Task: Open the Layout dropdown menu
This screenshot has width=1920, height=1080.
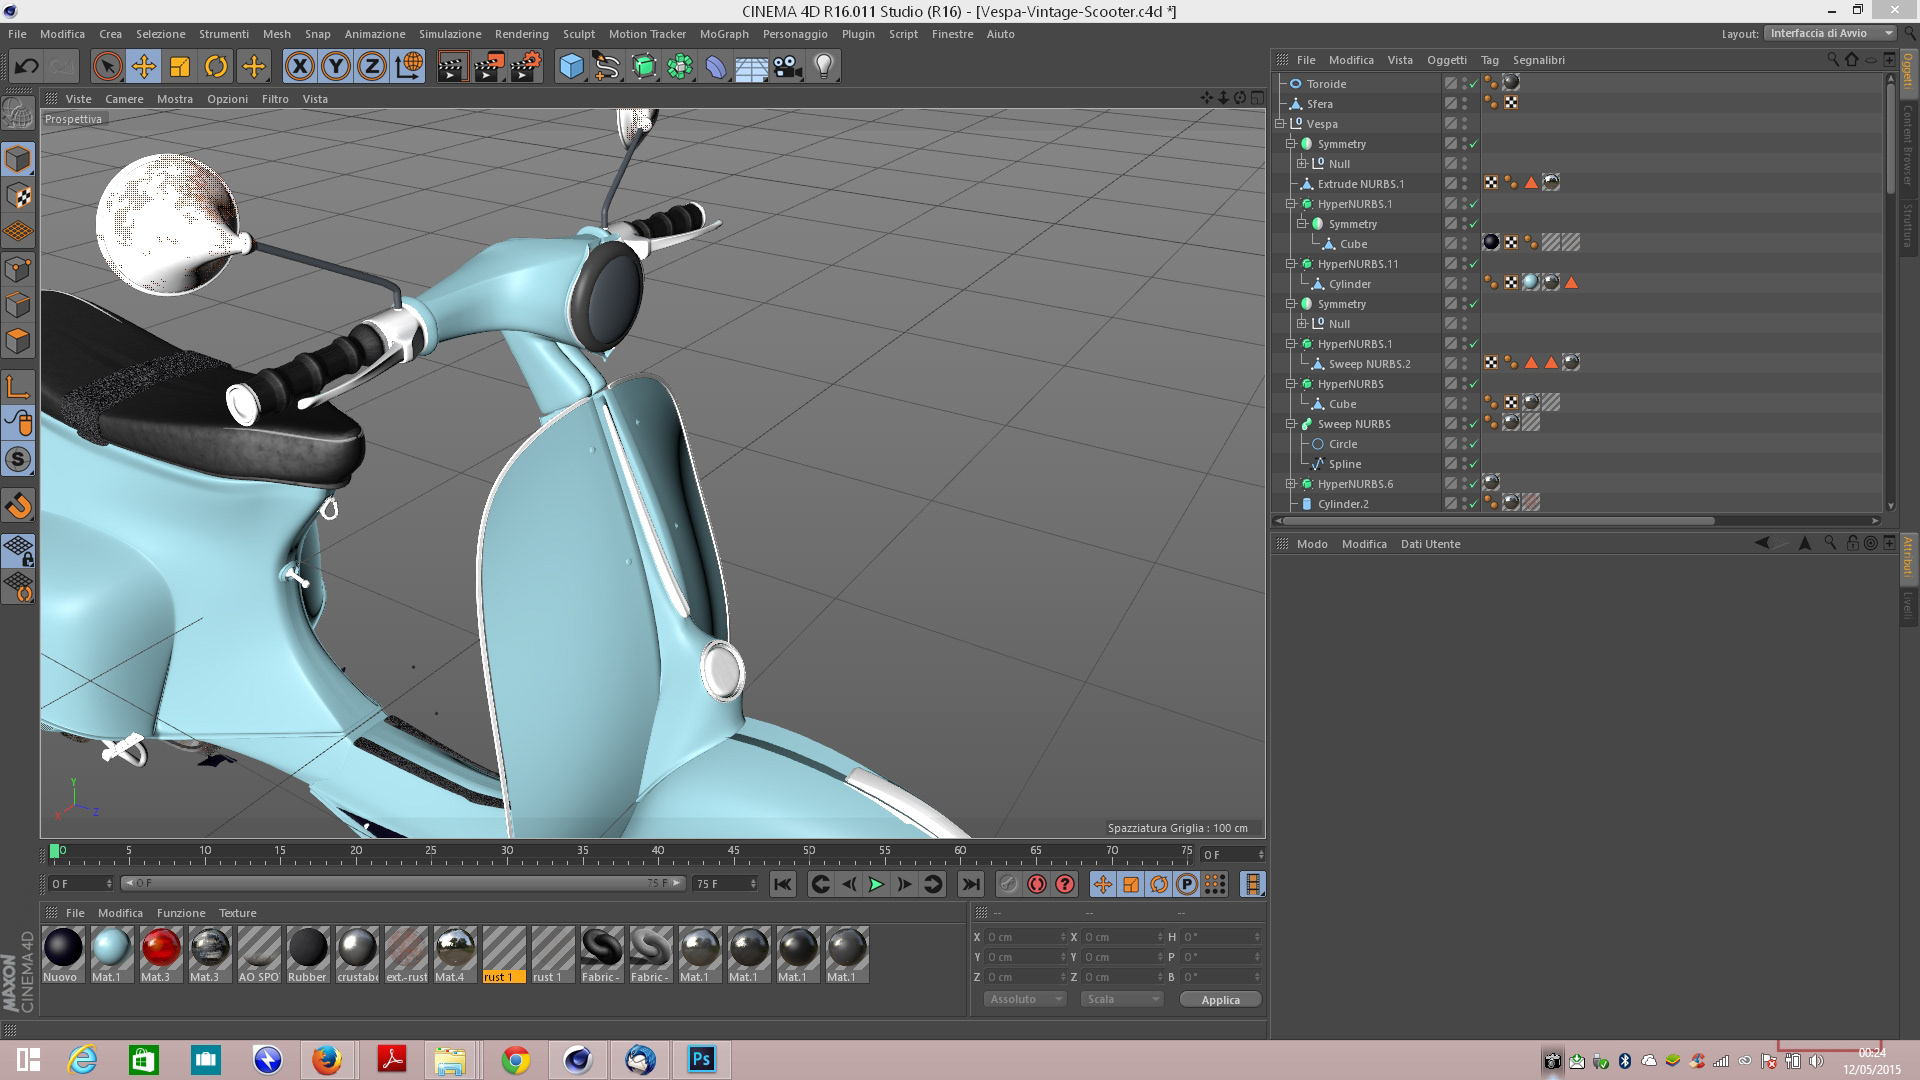Action: tap(1831, 33)
